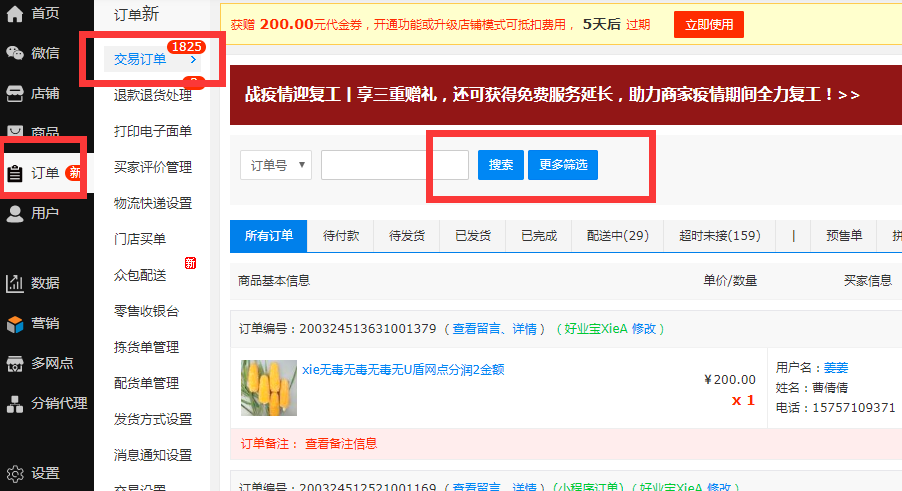Open 查看备注信息 link
This screenshot has width=902, height=491.
tap(341, 444)
